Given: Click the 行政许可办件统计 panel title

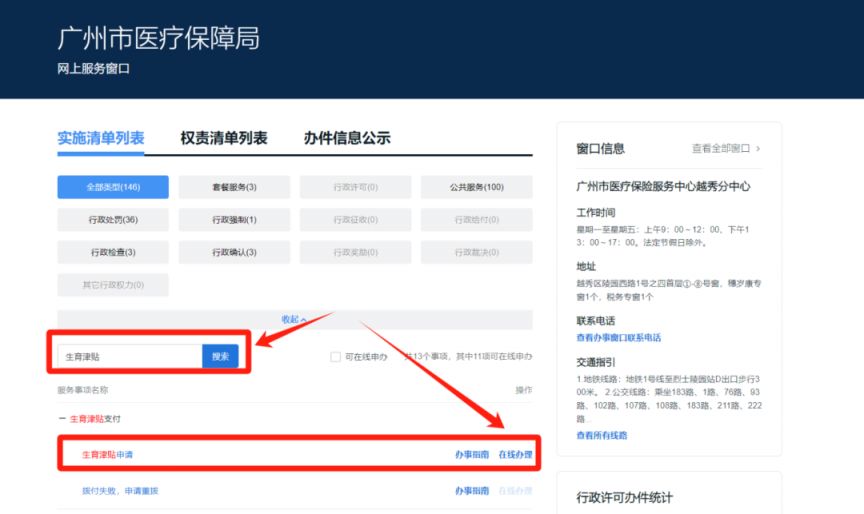Looking at the screenshot, I should (625, 498).
